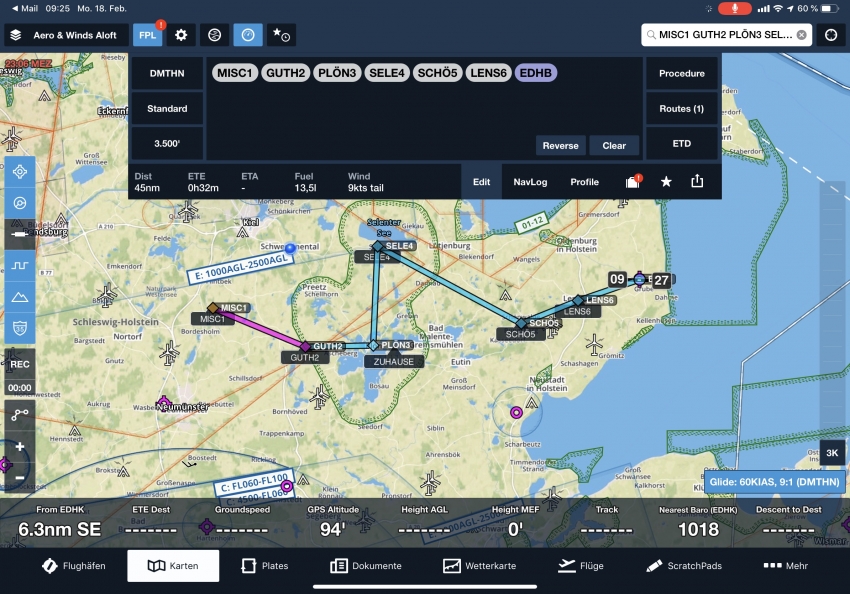Return to Mail app
The width and height of the screenshot is (850, 594).
tap(24, 8)
